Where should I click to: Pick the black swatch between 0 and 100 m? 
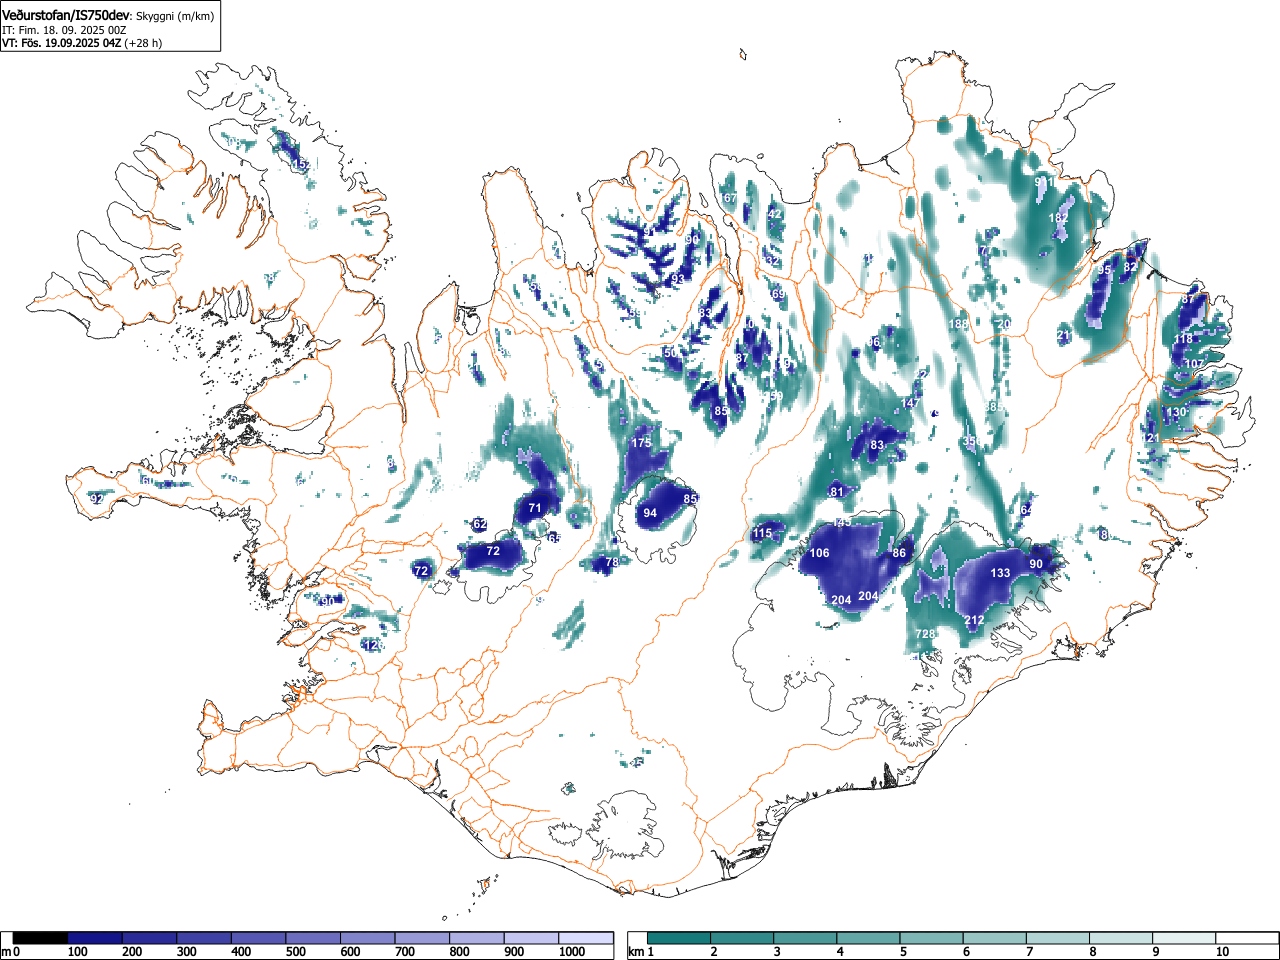click(40, 938)
